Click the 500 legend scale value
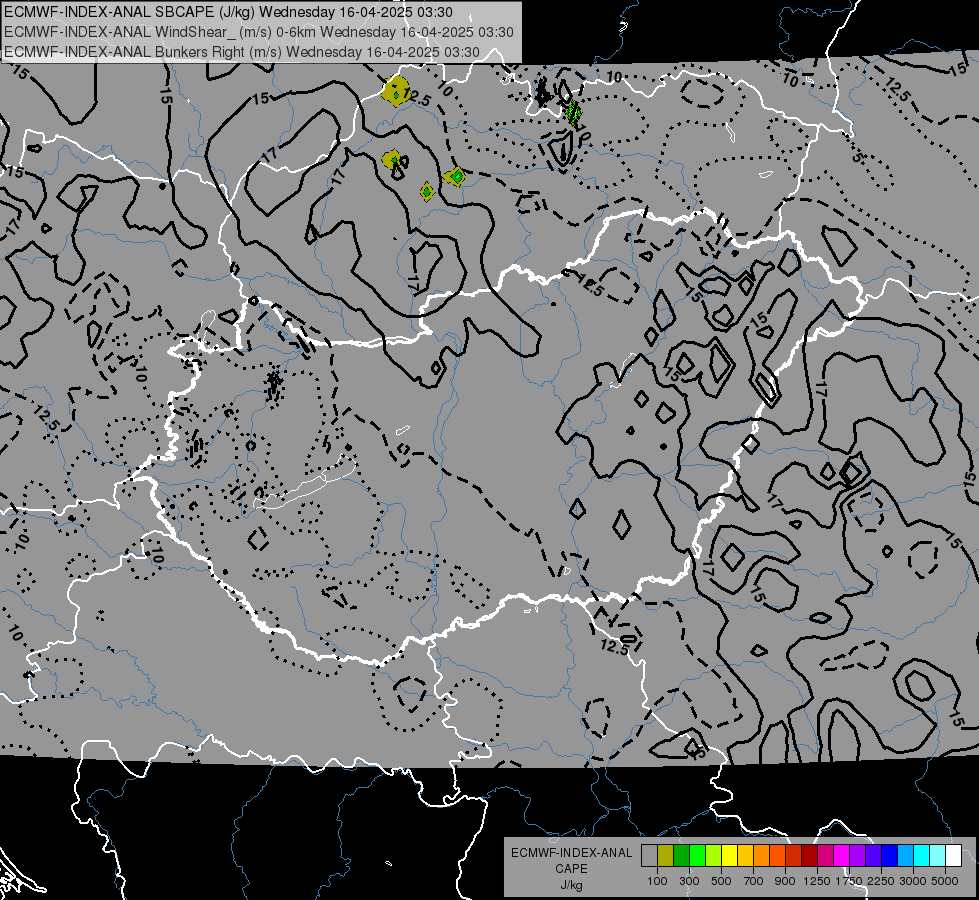This screenshot has width=979, height=900. 721,881
